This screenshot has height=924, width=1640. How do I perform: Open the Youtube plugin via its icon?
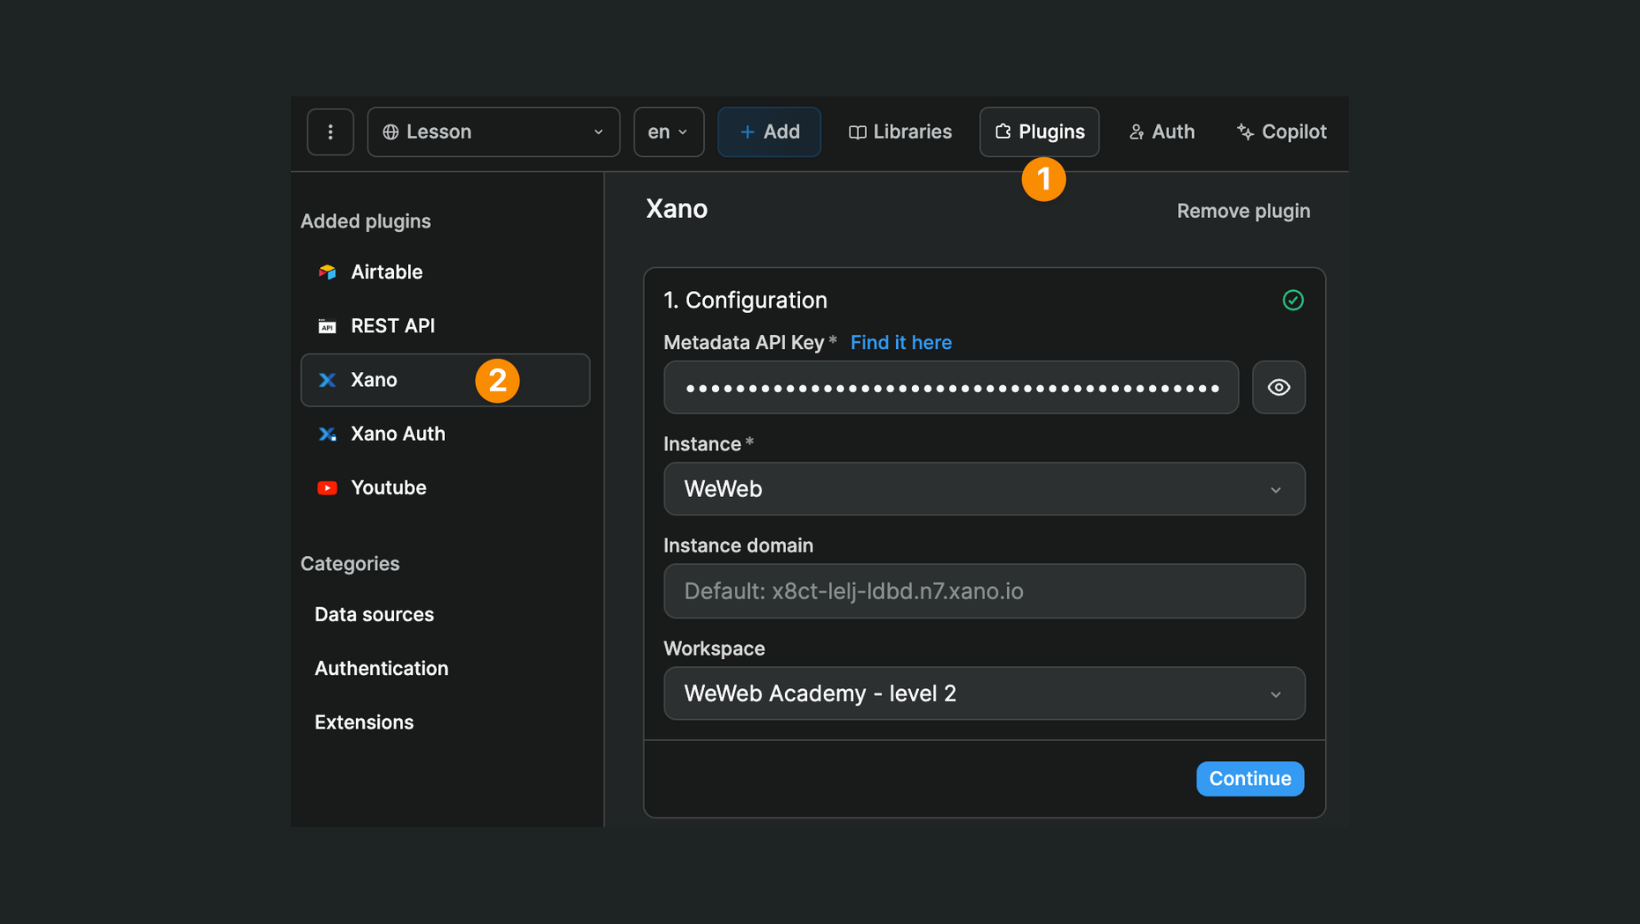click(327, 487)
